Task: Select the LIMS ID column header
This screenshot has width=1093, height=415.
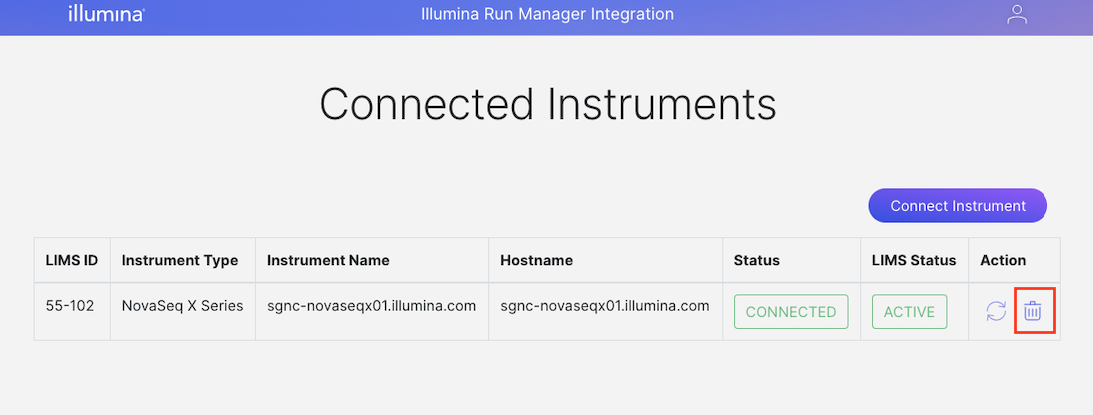Action: coord(72,260)
